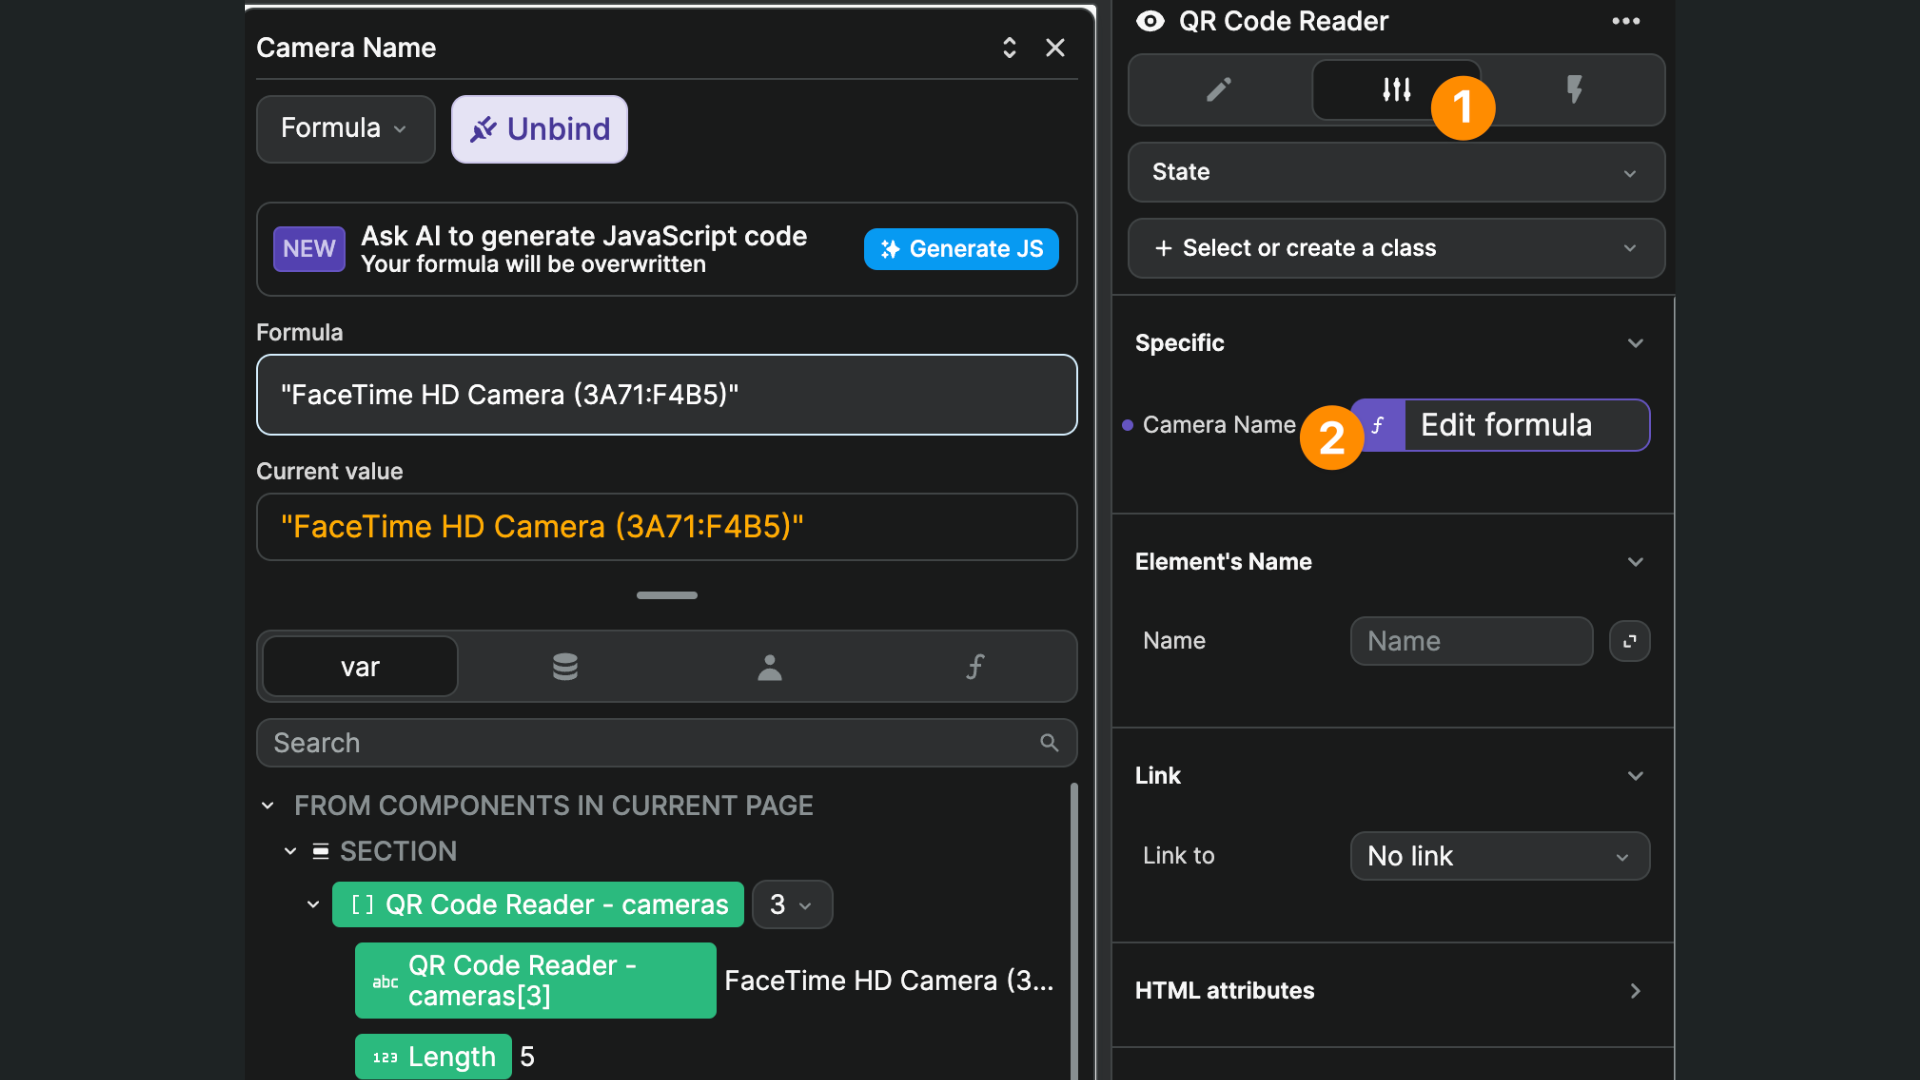Open the cameras item count dropdown showing 3
Screen dimensions: 1920x1080
[791, 904]
